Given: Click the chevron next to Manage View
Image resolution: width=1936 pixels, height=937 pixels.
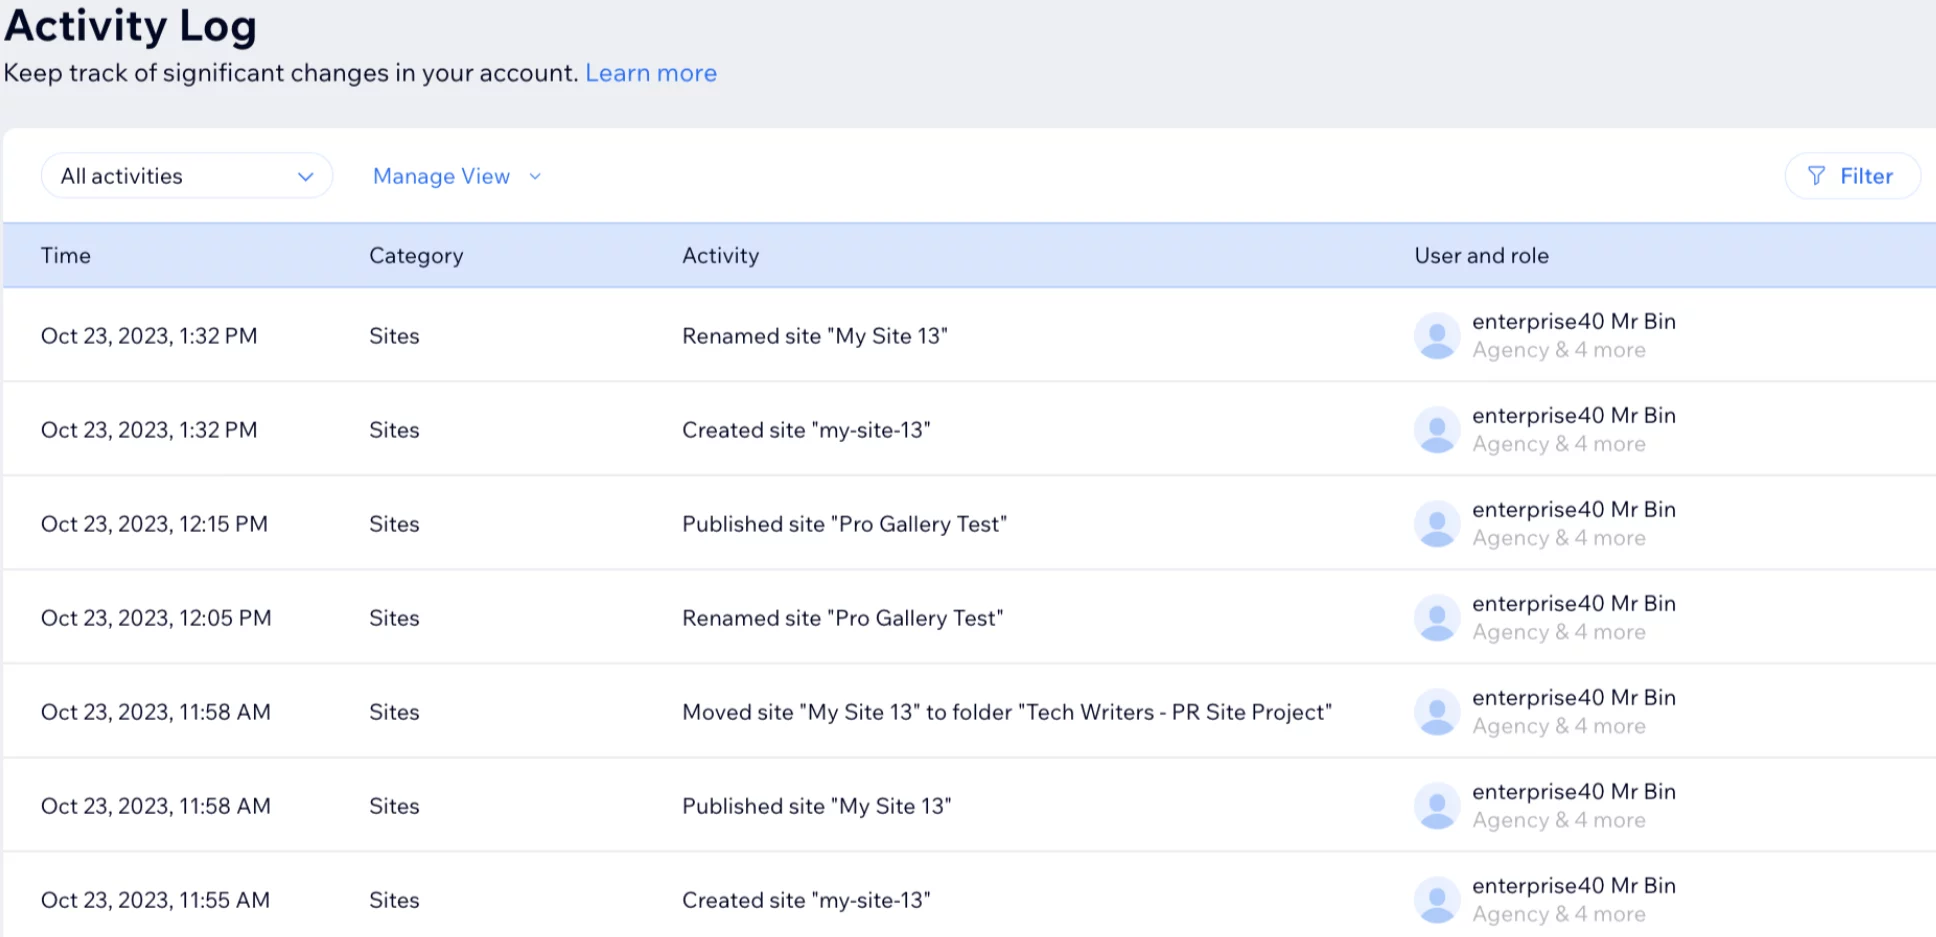Looking at the screenshot, I should coord(535,177).
